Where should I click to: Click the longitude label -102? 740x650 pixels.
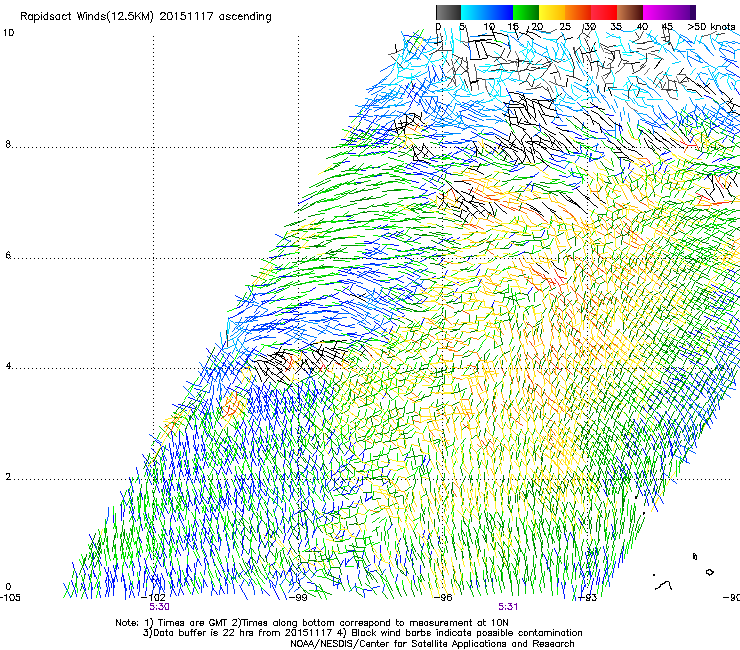[x=153, y=597]
